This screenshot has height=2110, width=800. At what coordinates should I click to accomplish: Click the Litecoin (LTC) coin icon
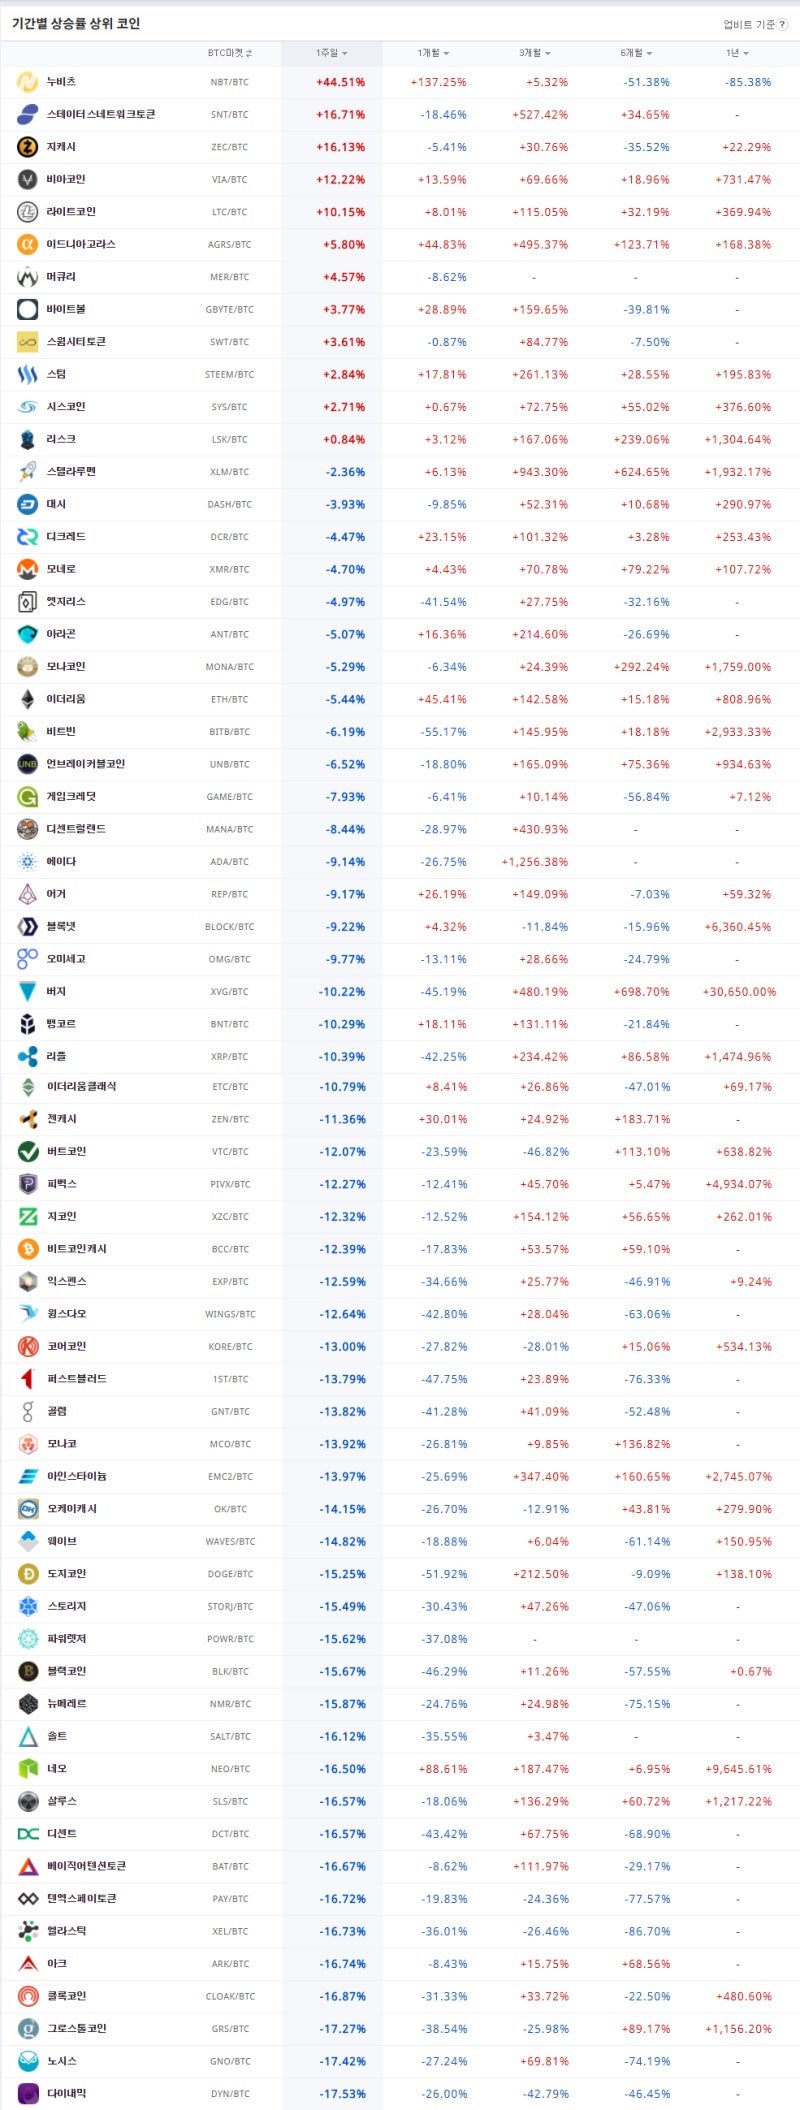(27, 212)
